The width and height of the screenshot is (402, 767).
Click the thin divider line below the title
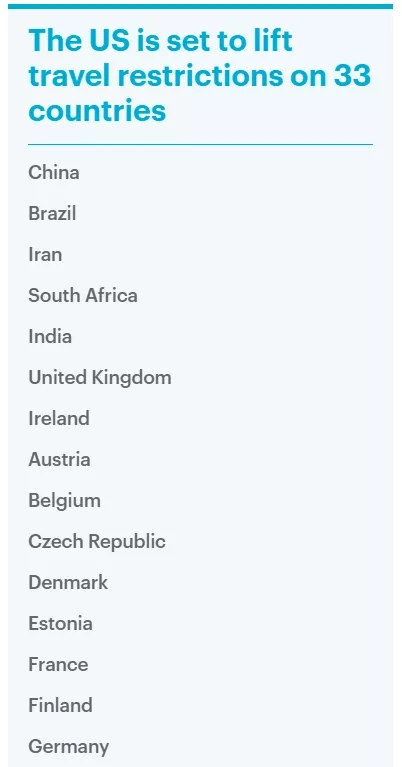pyautogui.click(x=201, y=145)
